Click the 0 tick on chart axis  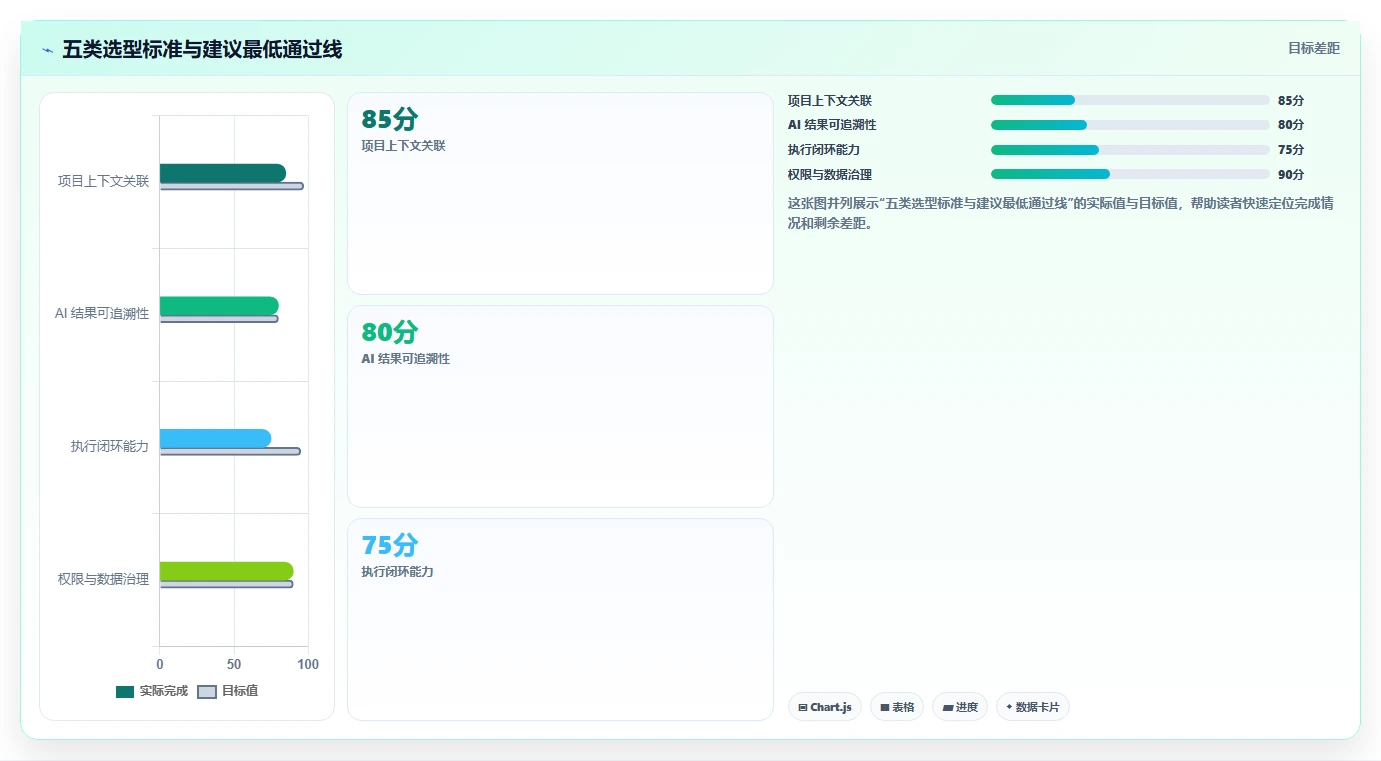[159, 664]
